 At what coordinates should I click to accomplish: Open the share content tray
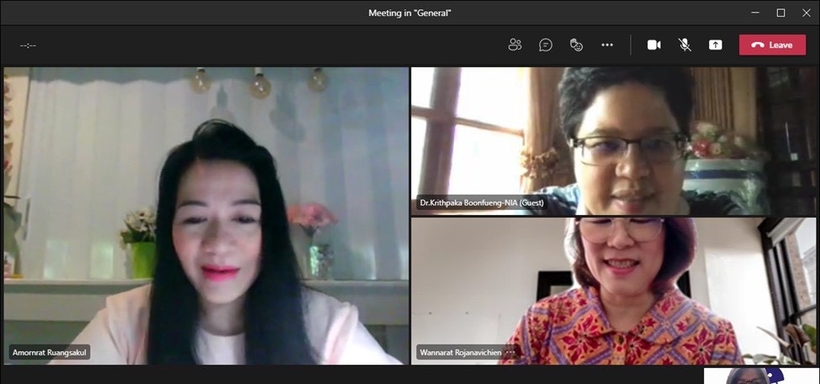point(715,45)
